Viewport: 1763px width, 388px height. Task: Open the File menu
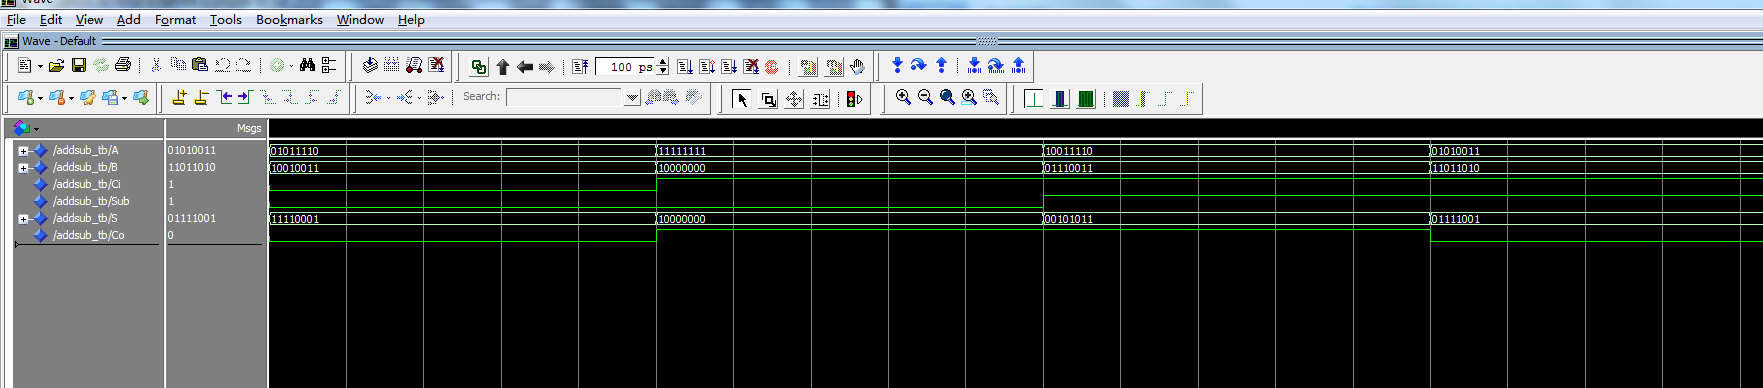16,20
